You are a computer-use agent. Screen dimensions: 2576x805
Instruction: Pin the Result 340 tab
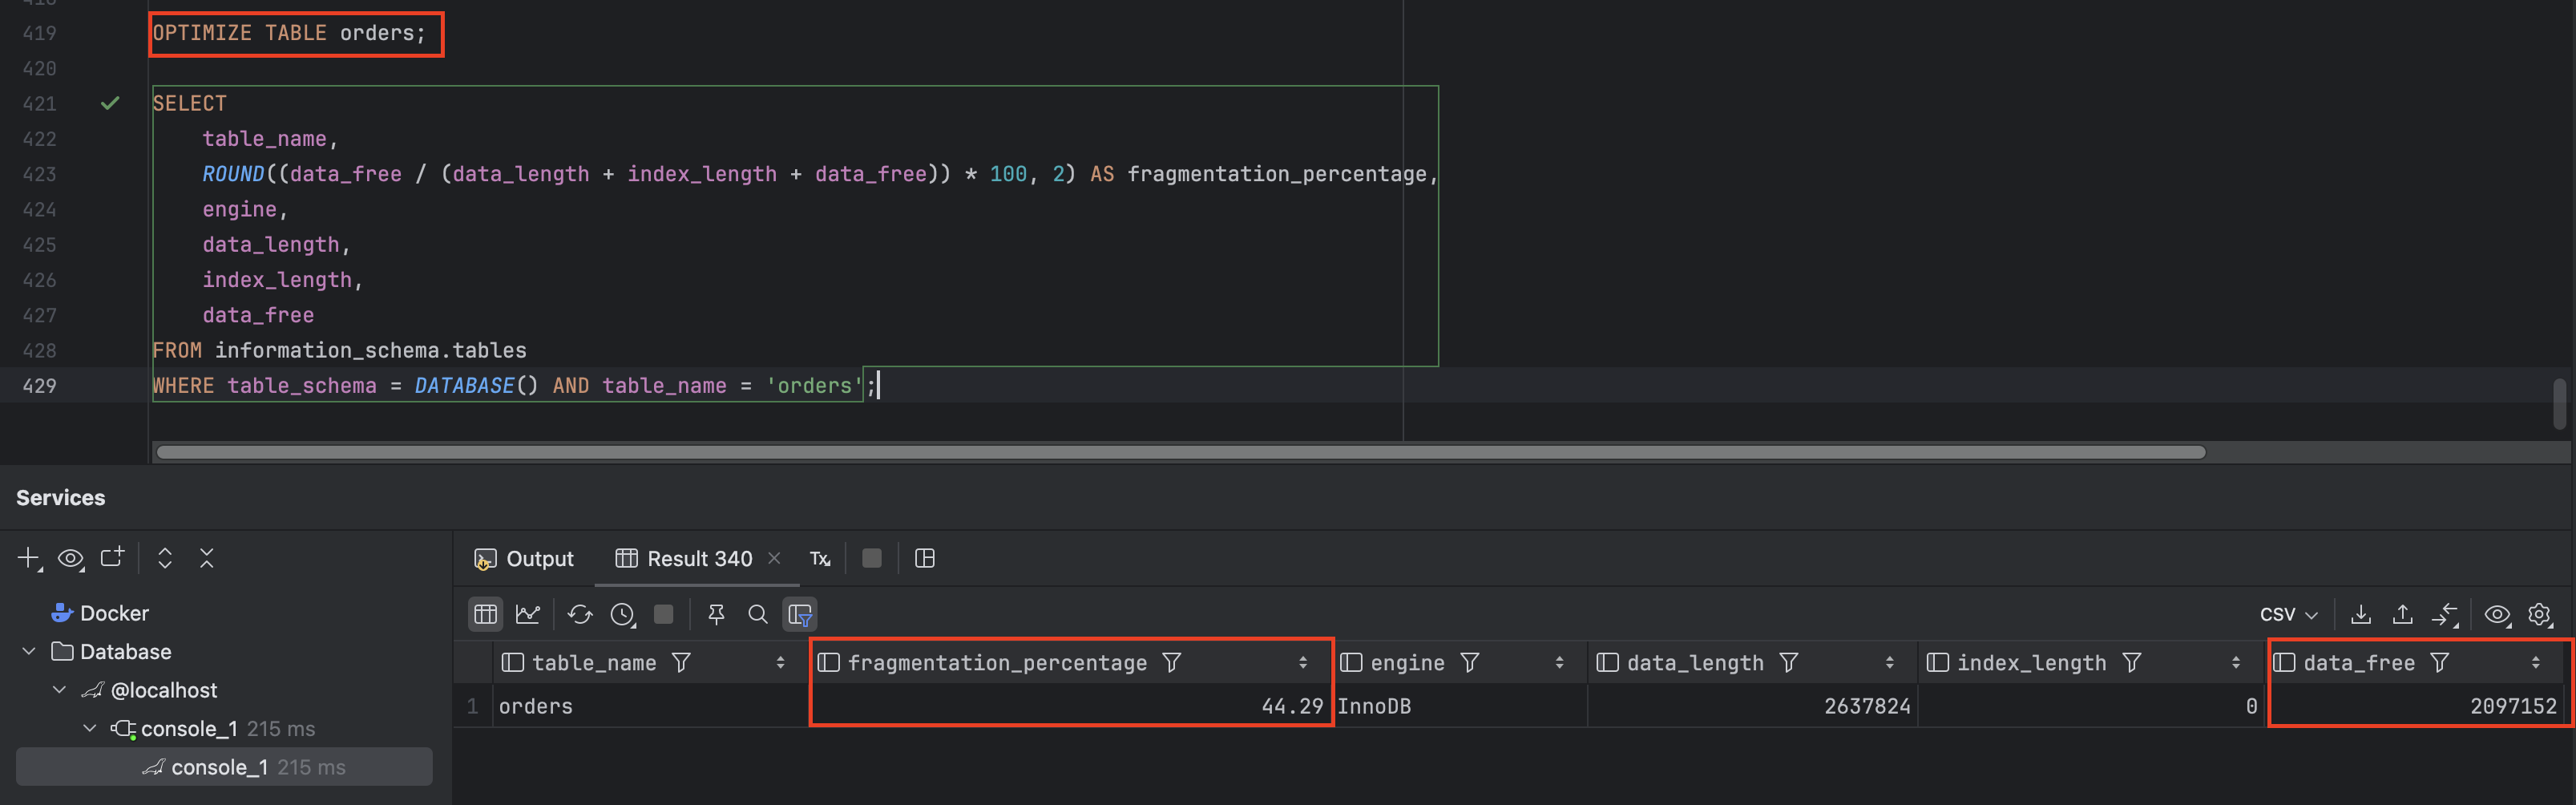pos(716,614)
